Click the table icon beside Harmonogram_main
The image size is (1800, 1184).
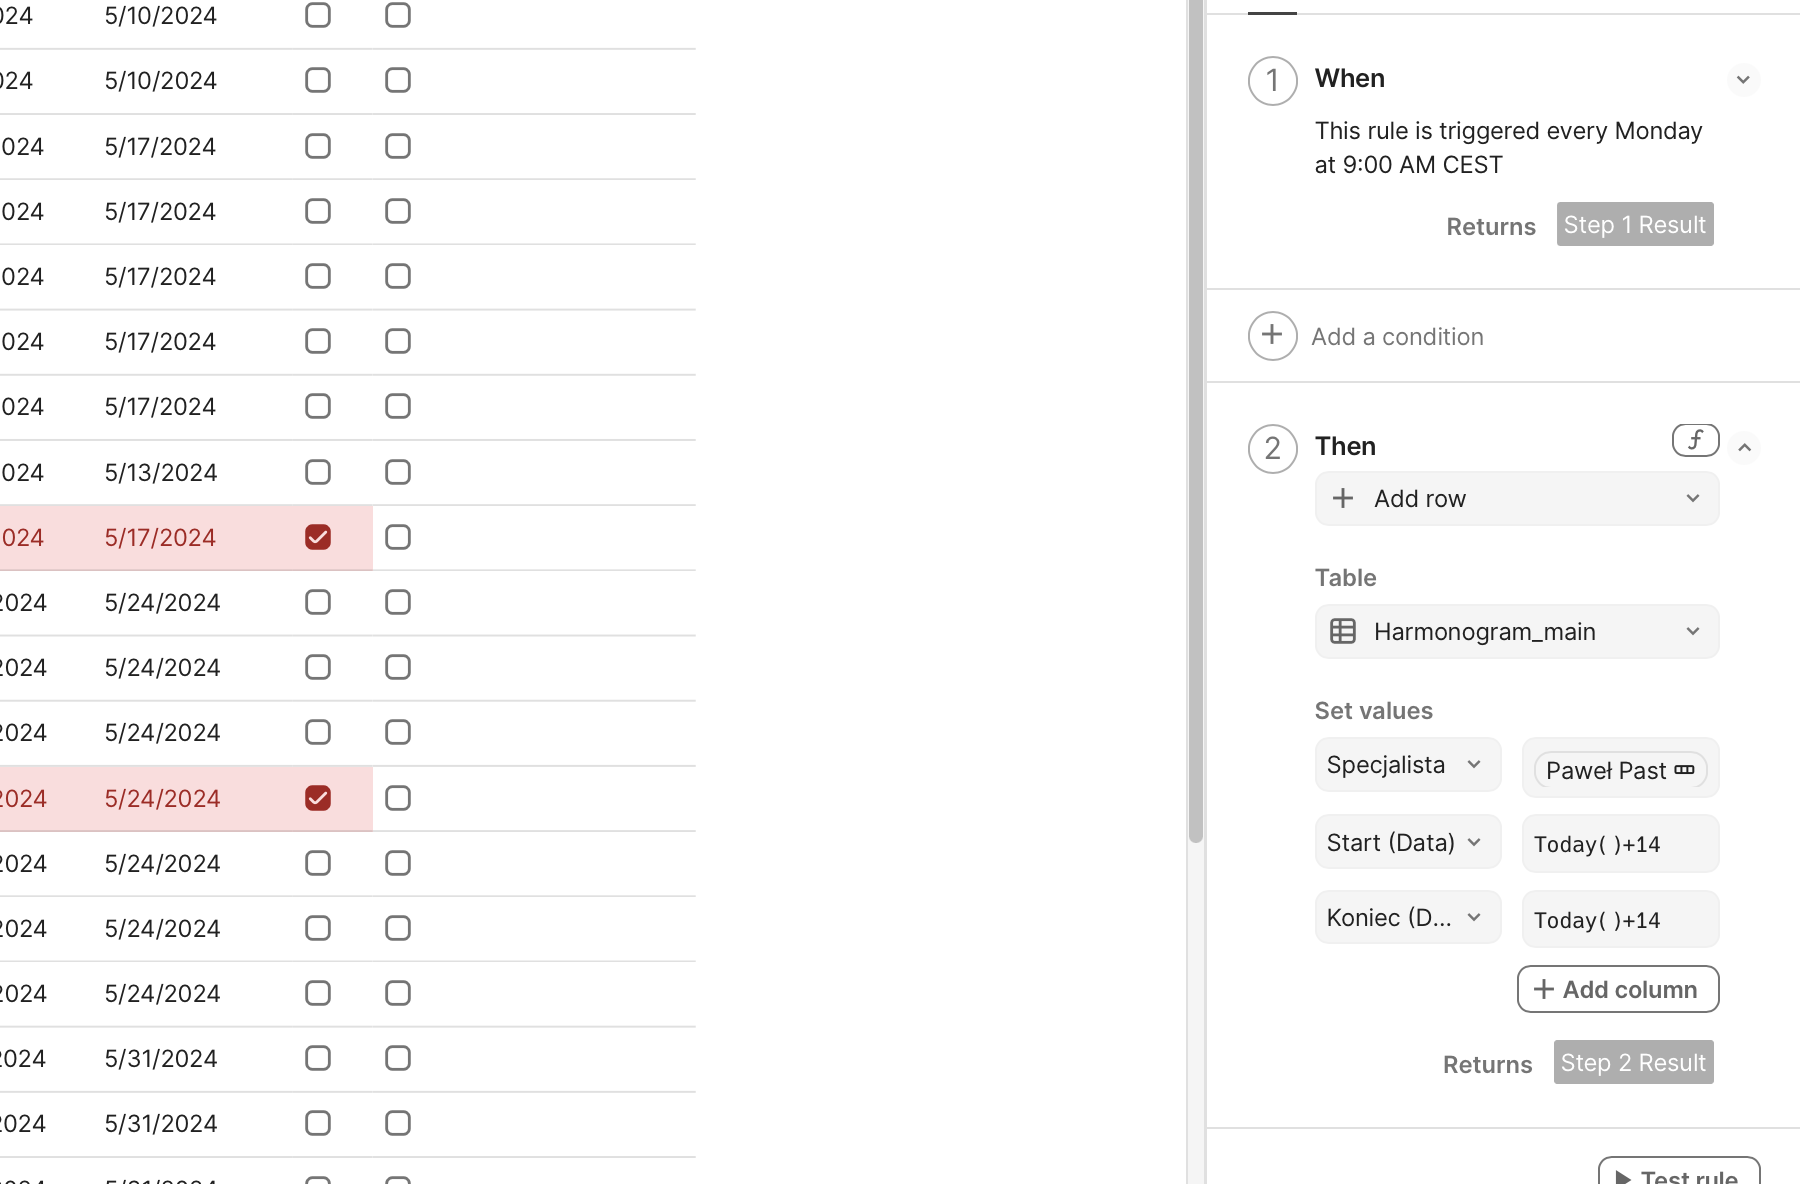[x=1343, y=632]
